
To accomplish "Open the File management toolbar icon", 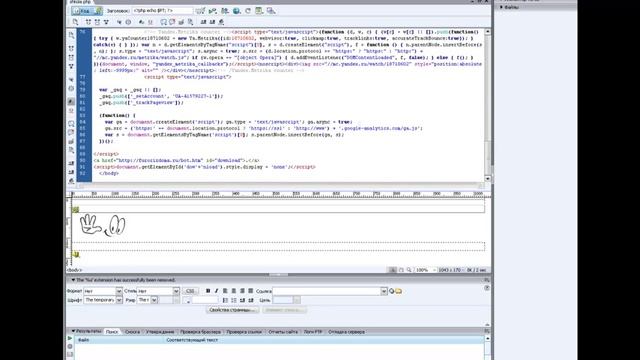I will [x=224, y=11].
